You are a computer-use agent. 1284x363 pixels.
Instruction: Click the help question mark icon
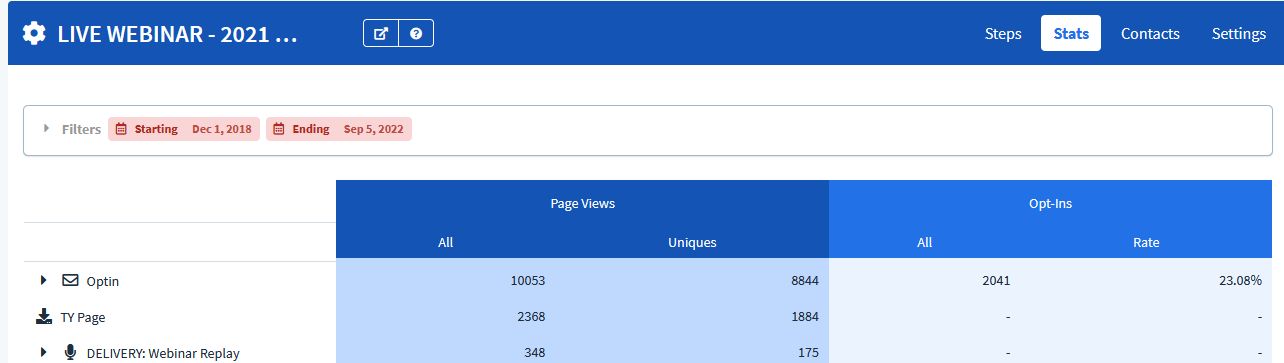pyautogui.click(x=416, y=33)
